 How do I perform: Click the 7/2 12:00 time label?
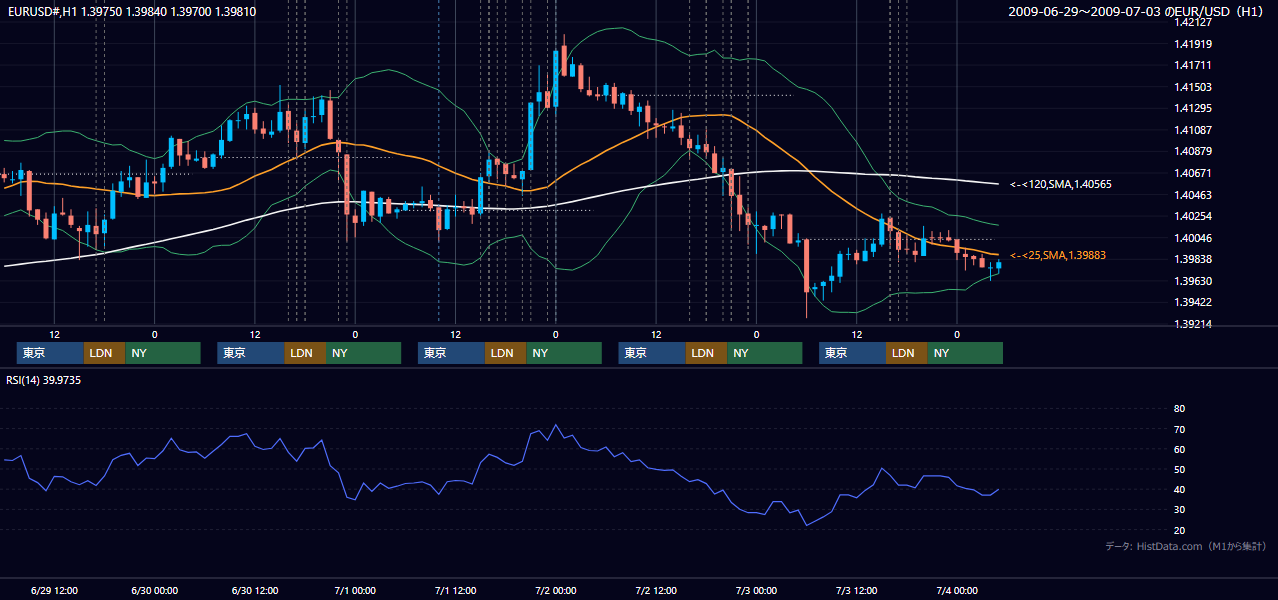(x=656, y=590)
